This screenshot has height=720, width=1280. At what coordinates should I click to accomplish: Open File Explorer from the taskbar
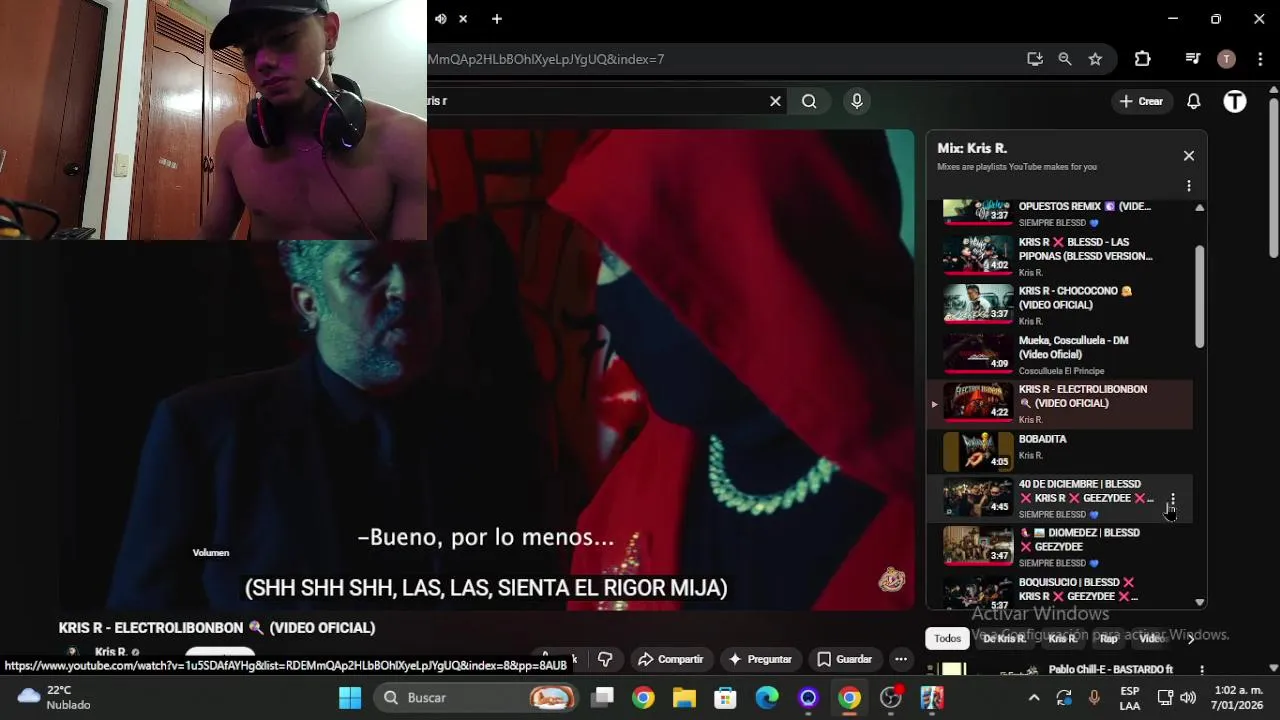point(684,698)
